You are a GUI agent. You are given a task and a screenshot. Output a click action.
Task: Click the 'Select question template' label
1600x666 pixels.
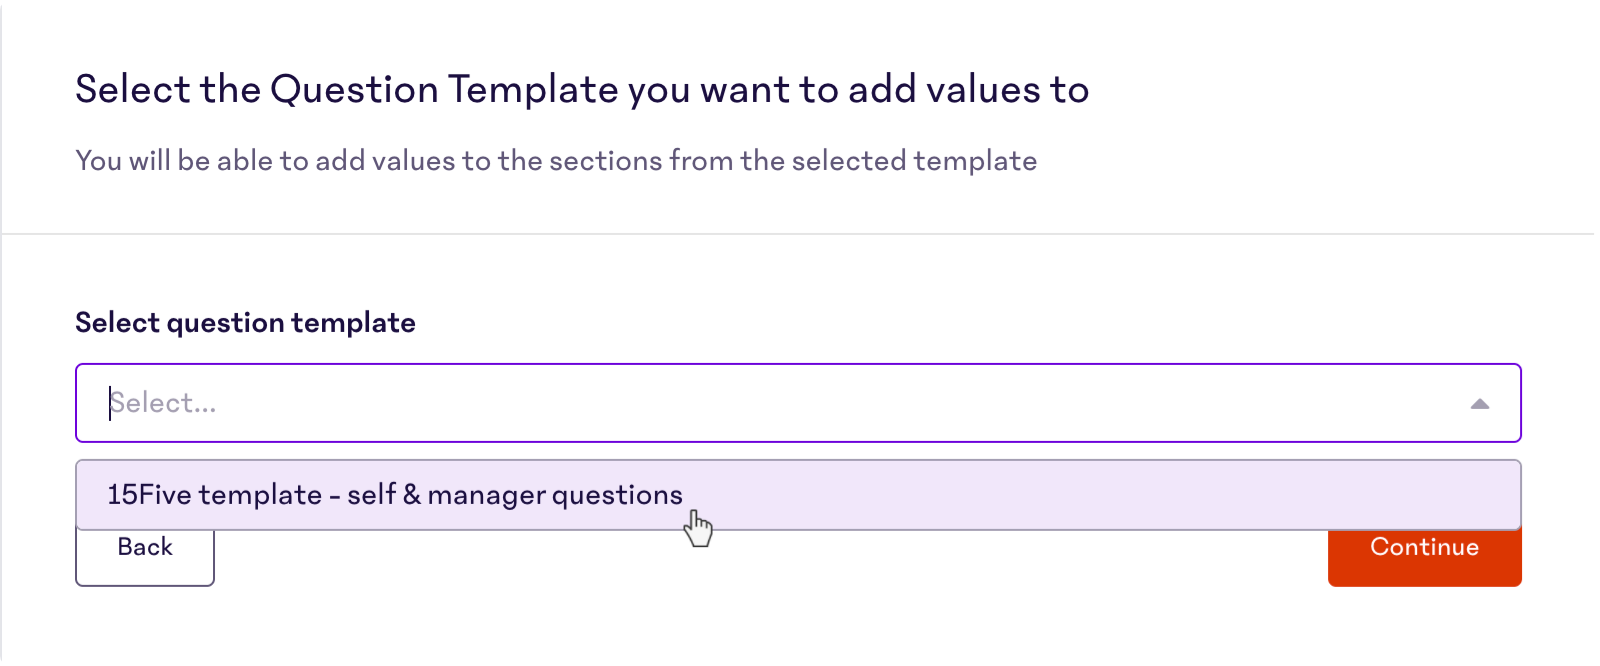[x=245, y=322]
